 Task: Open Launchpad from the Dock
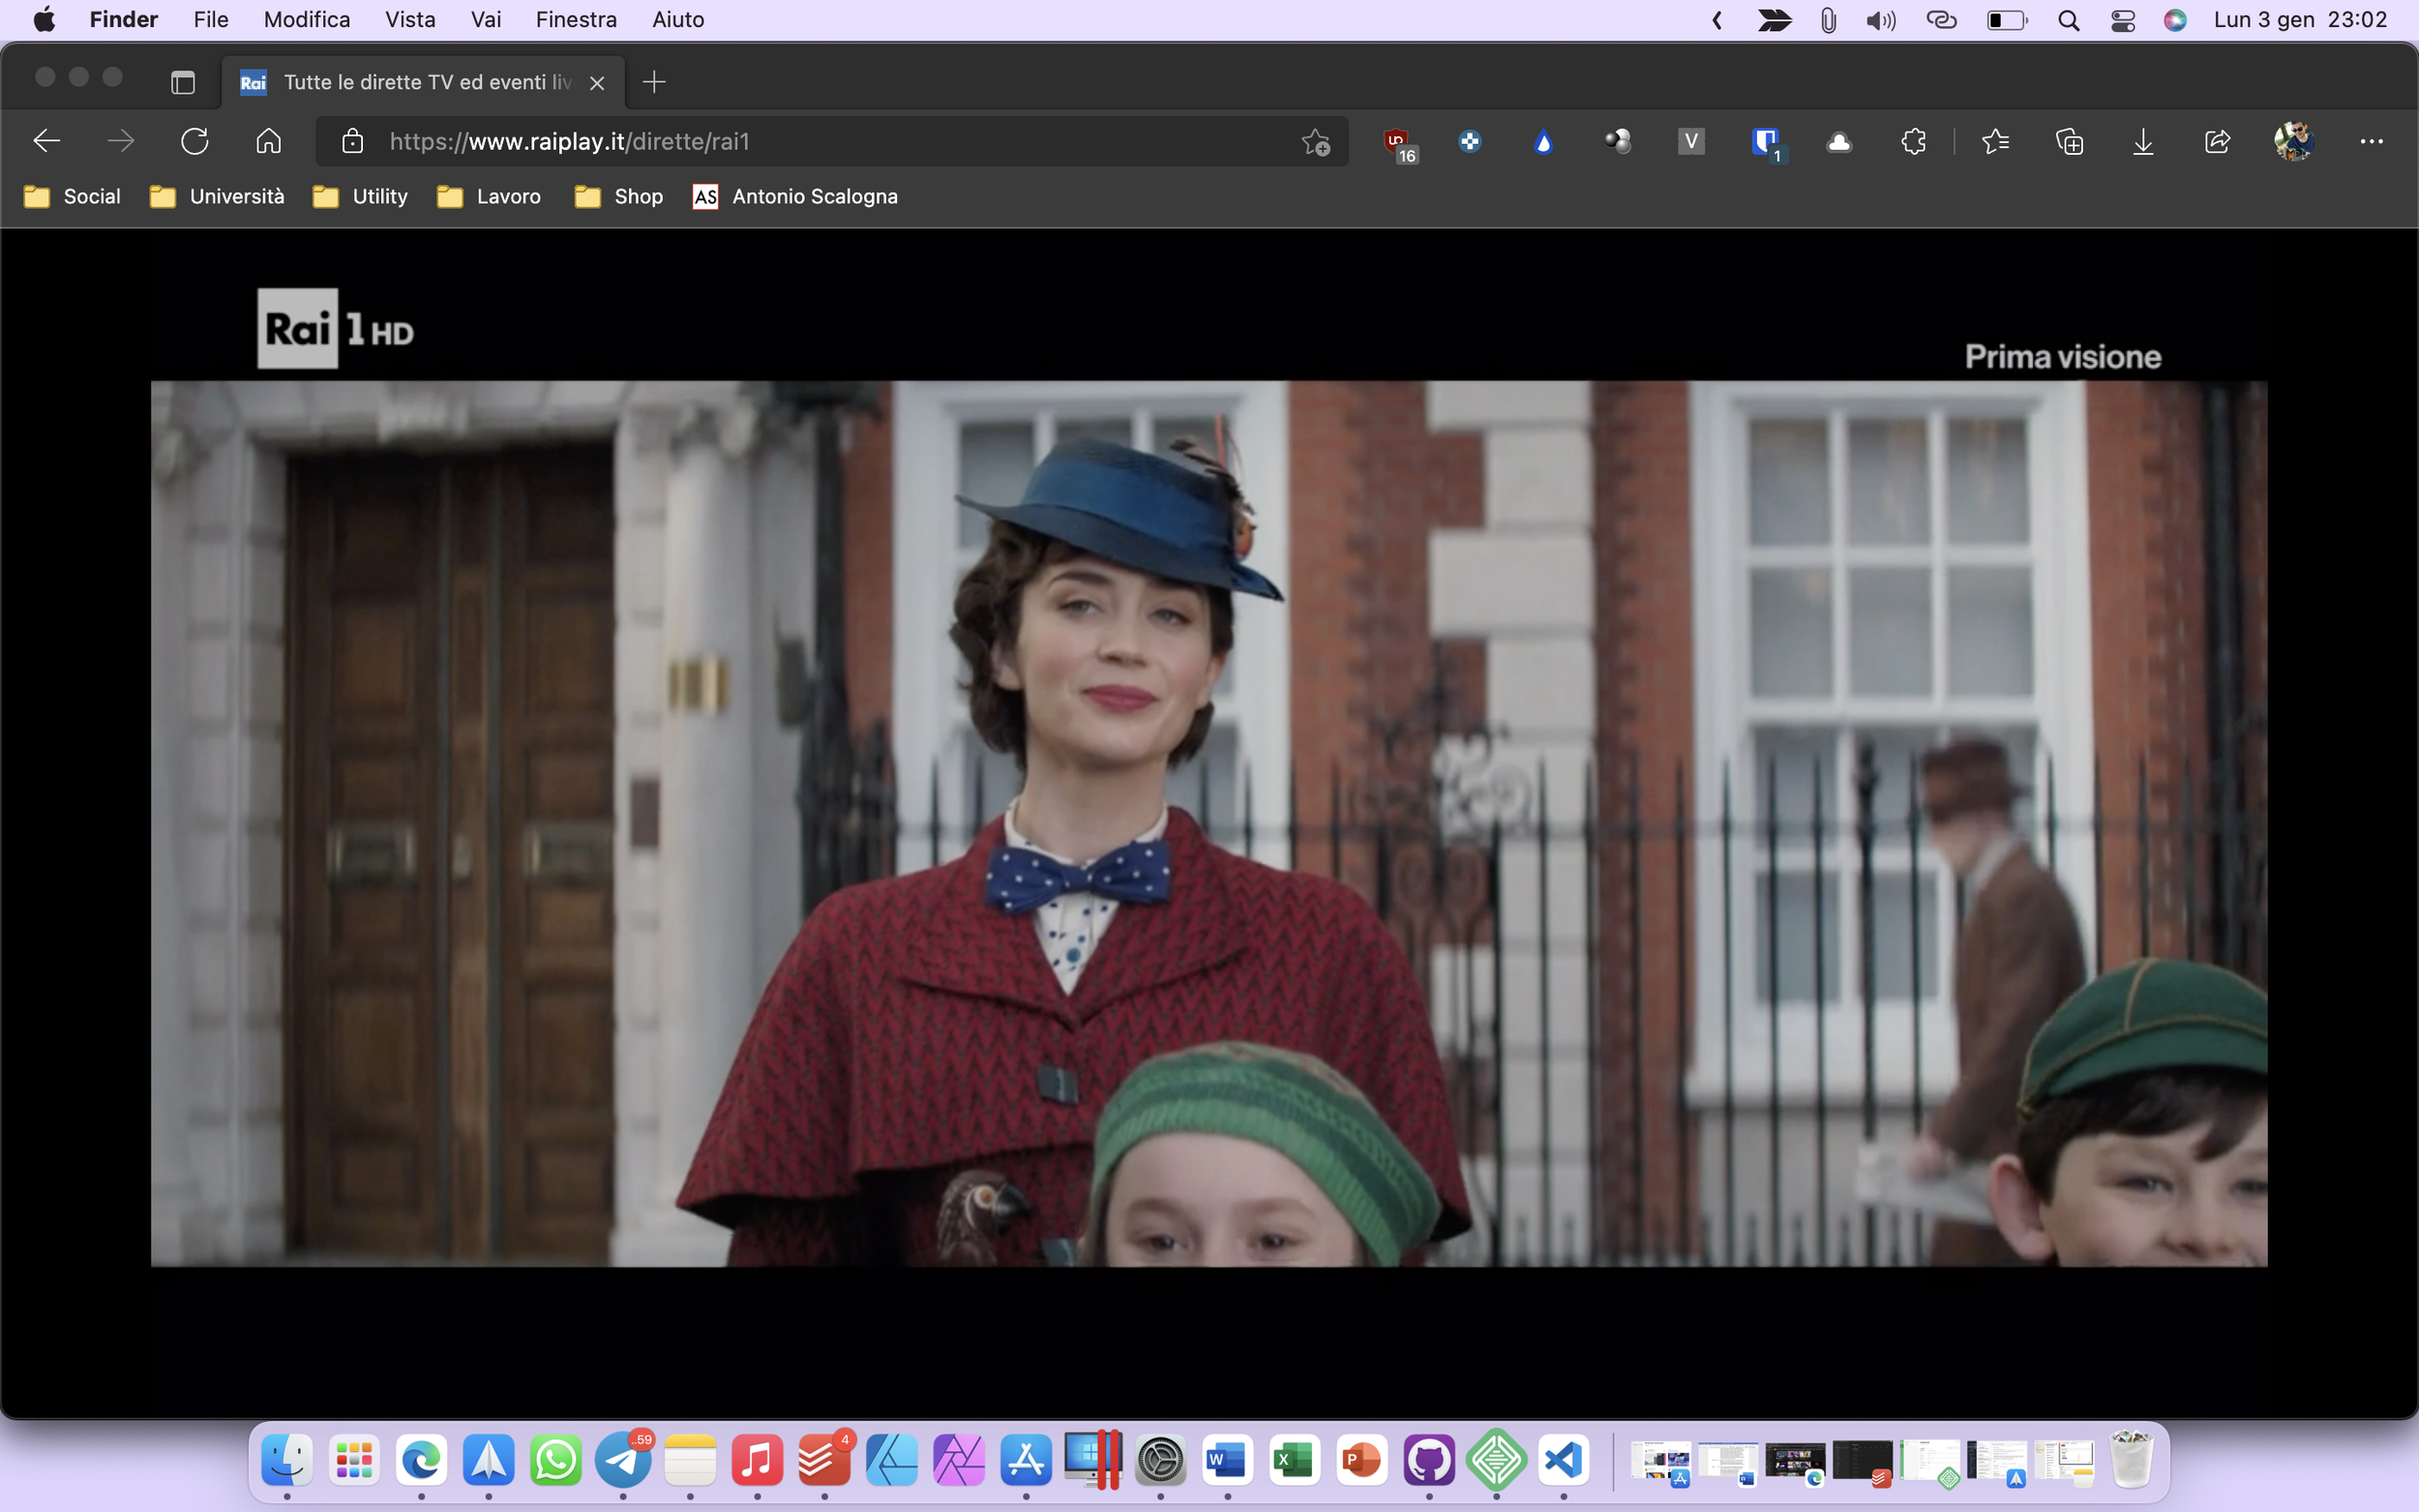(354, 1459)
